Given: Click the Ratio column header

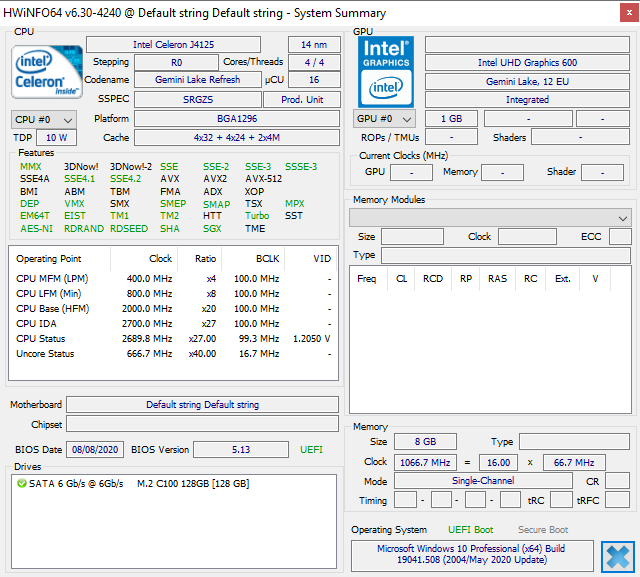Looking at the screenshot, I should pos(200,259).
